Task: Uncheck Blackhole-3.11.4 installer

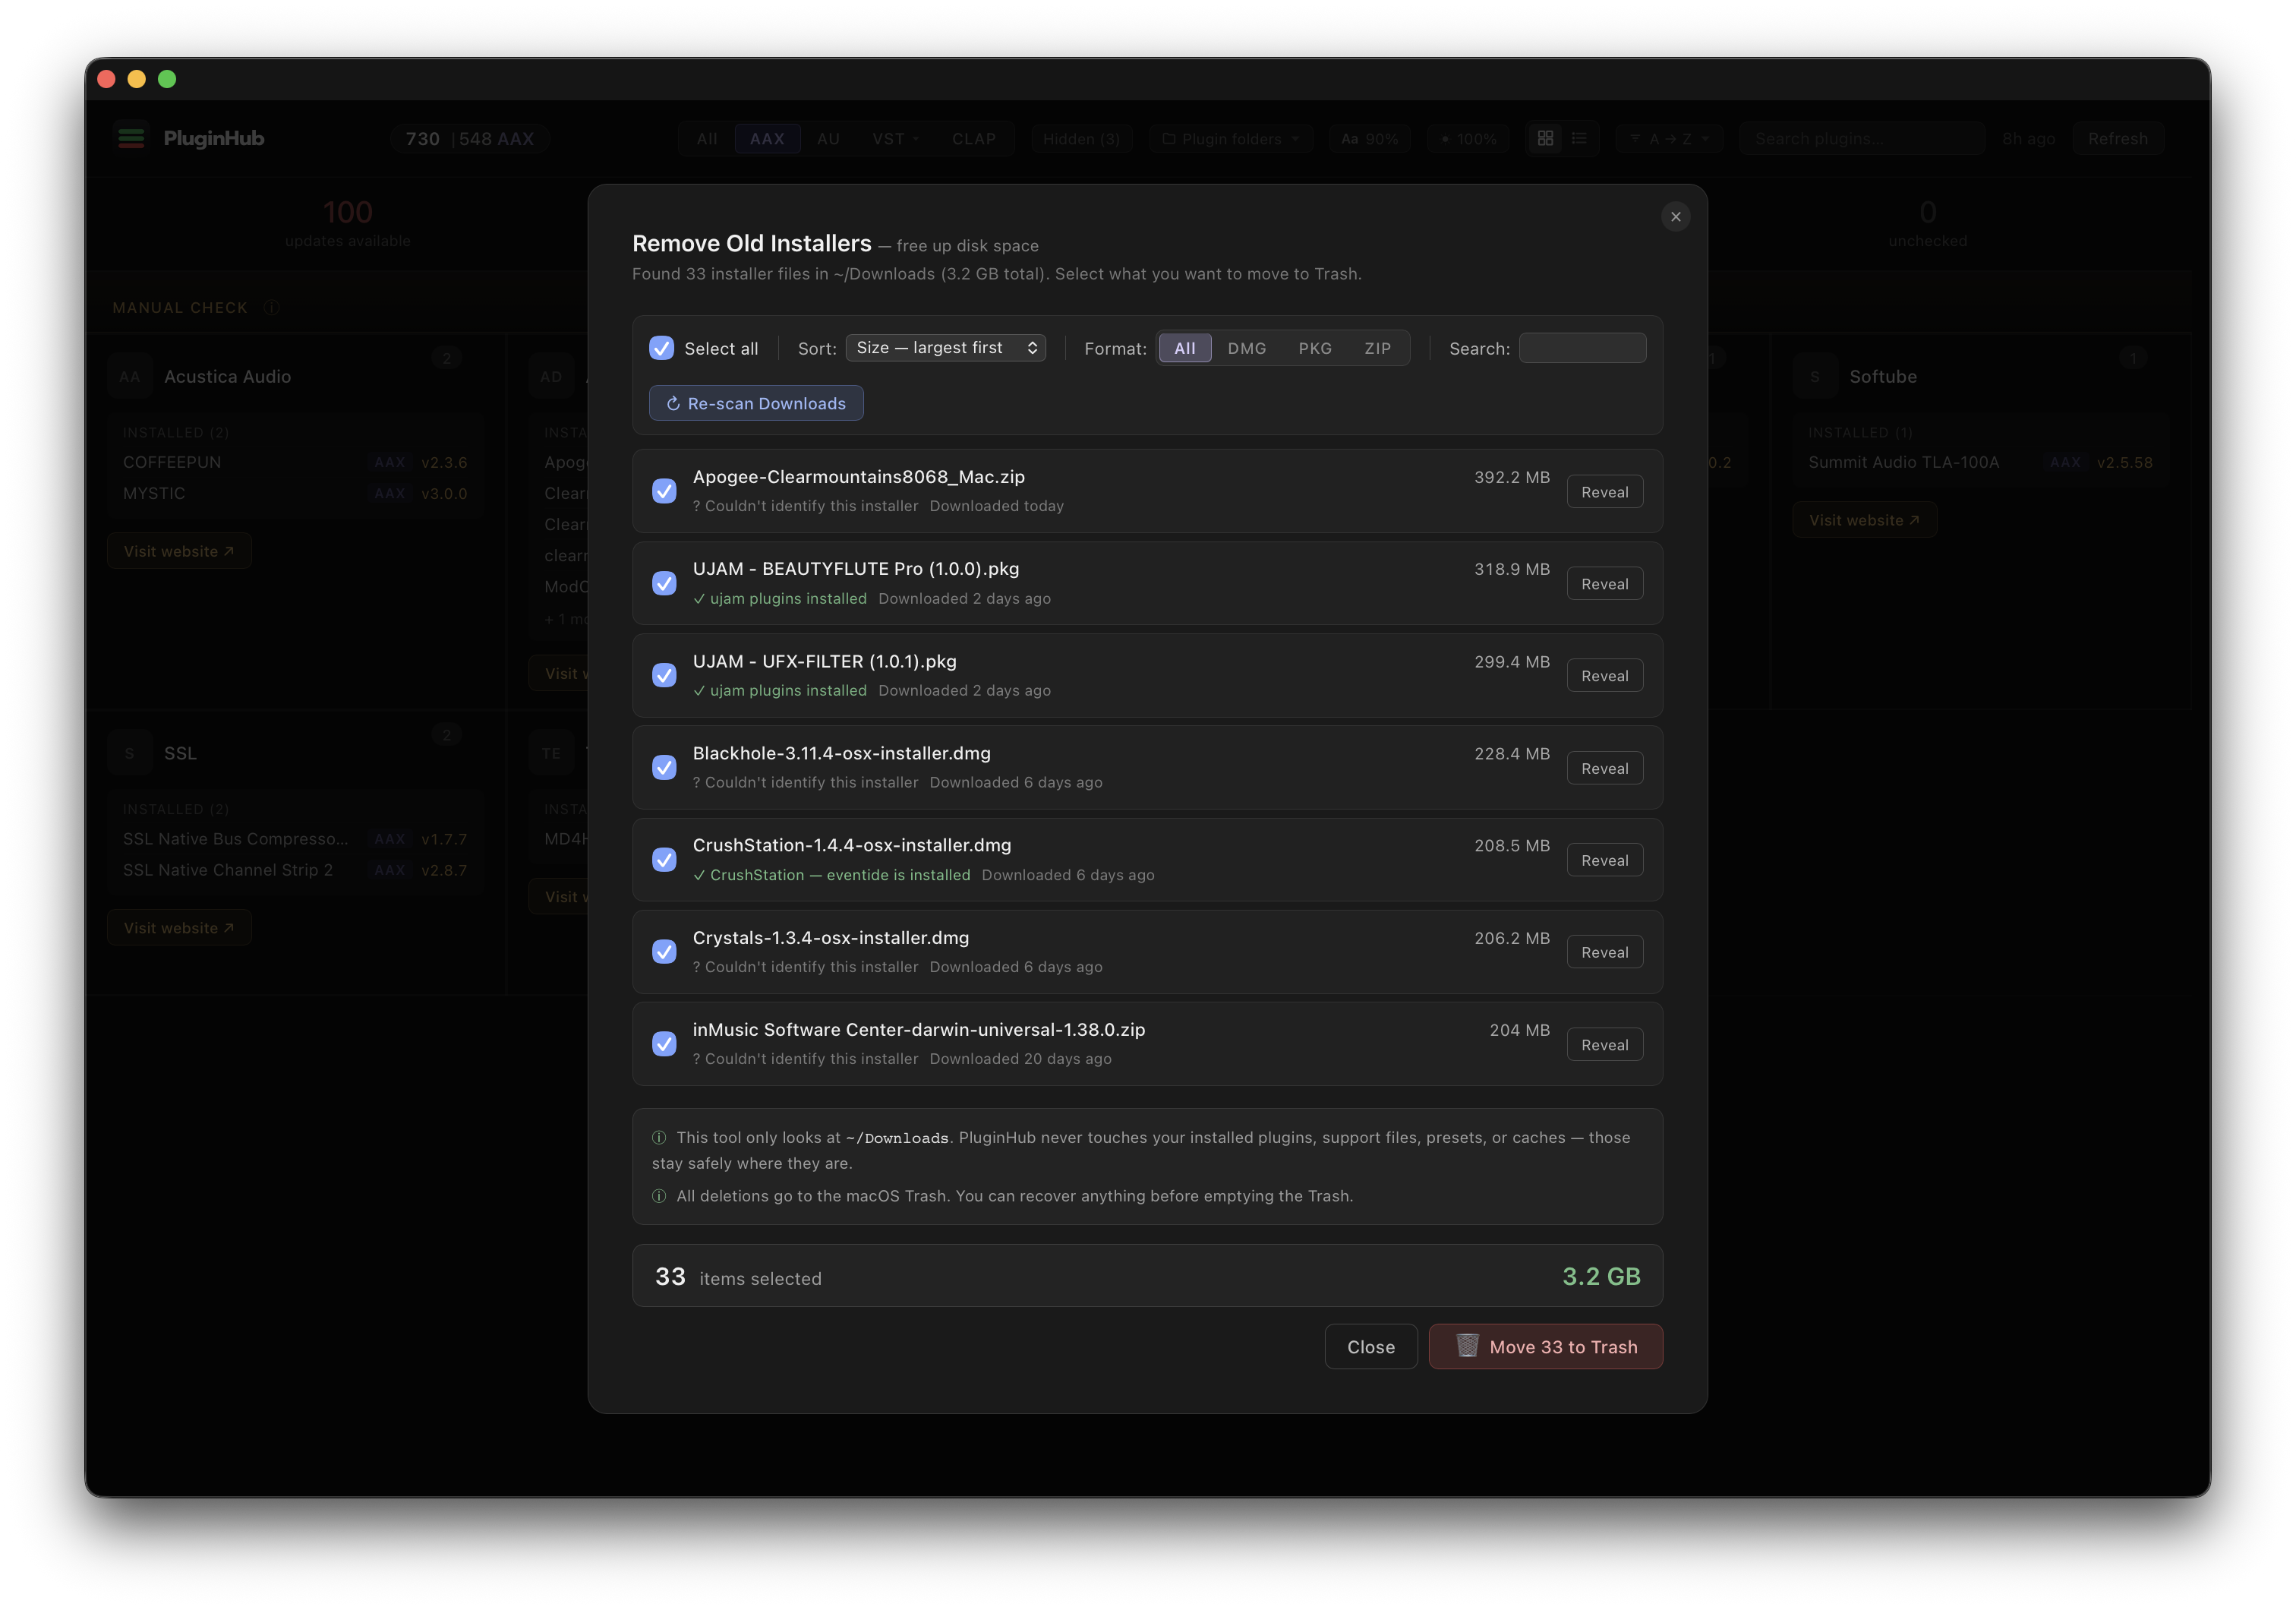Action: [664, 767]
